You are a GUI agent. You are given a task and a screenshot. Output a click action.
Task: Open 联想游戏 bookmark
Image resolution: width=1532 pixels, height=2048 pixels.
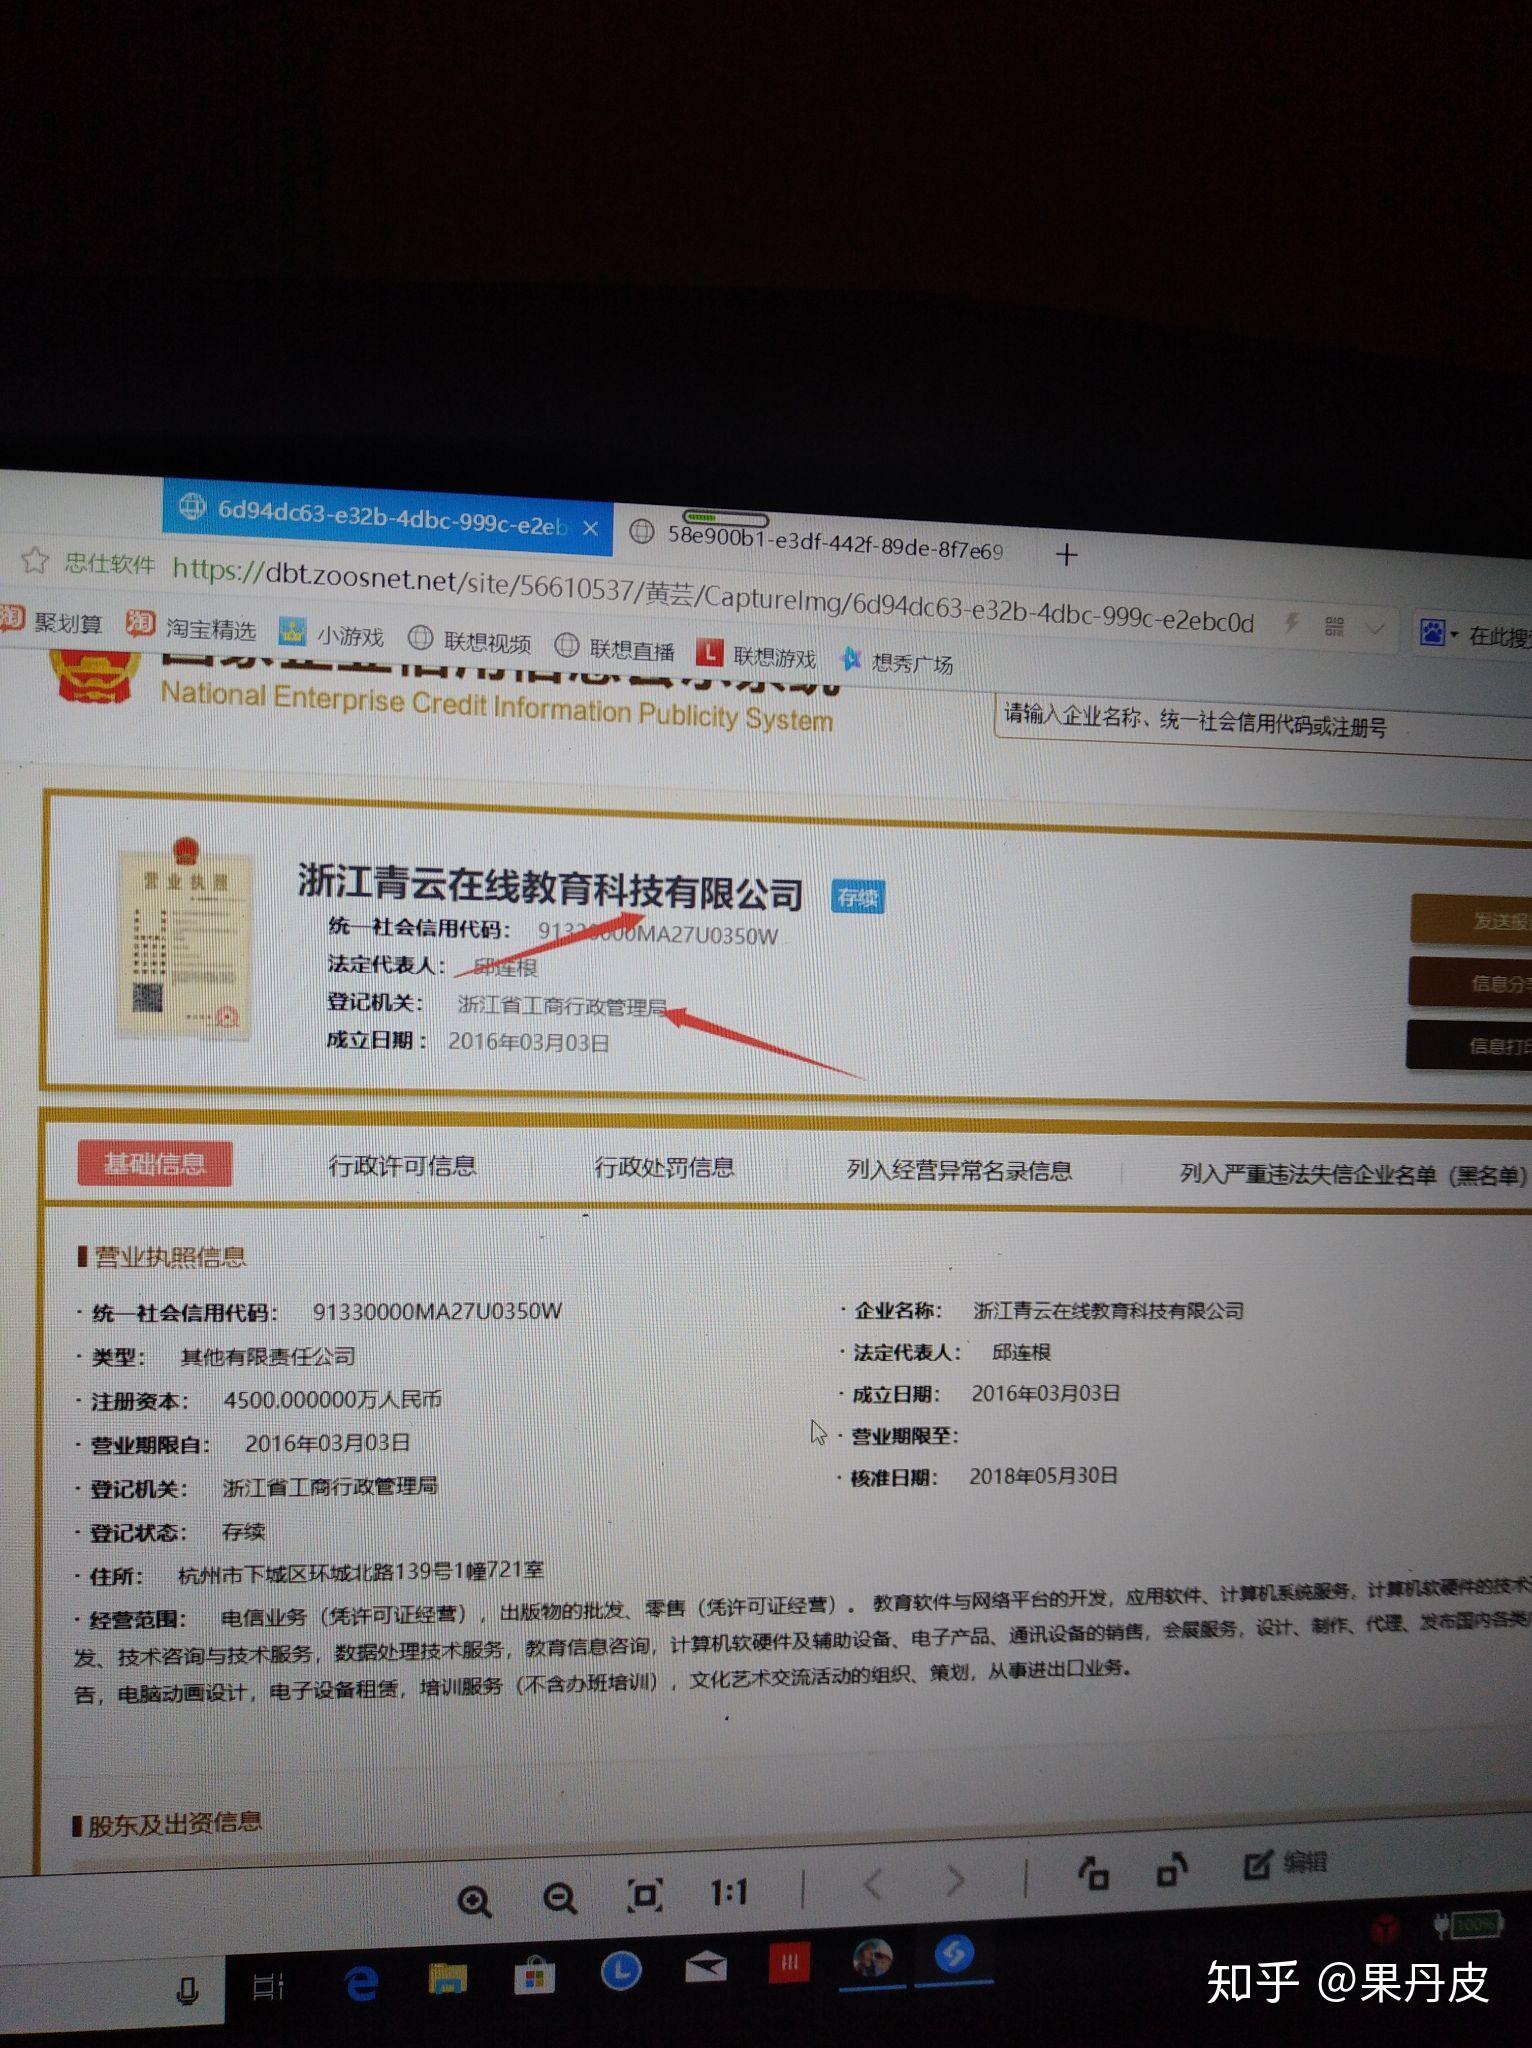757,655
